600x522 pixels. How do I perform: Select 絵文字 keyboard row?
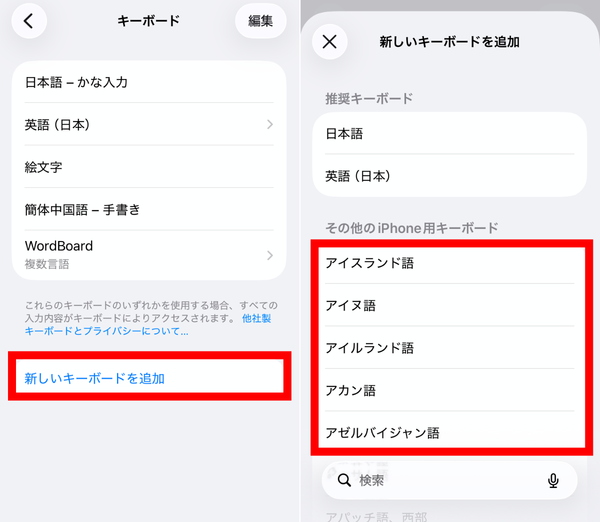click(149, 167)
